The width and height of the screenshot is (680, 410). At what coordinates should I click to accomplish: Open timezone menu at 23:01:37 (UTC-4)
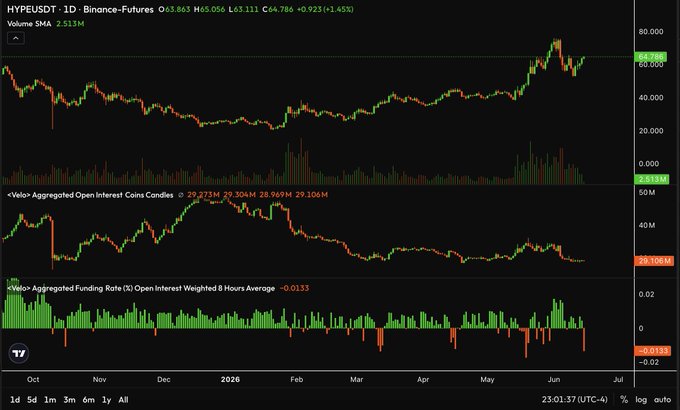point(574,399)
